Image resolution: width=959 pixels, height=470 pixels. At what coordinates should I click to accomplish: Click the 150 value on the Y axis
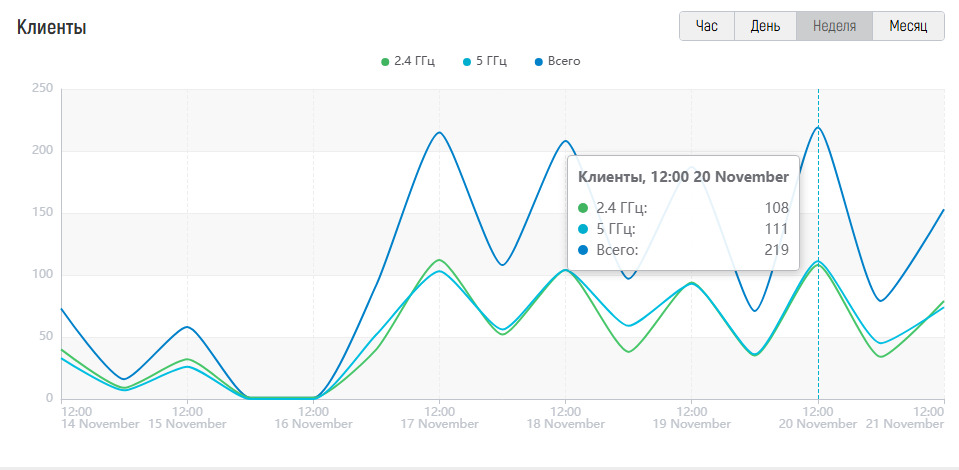(42, 213)
